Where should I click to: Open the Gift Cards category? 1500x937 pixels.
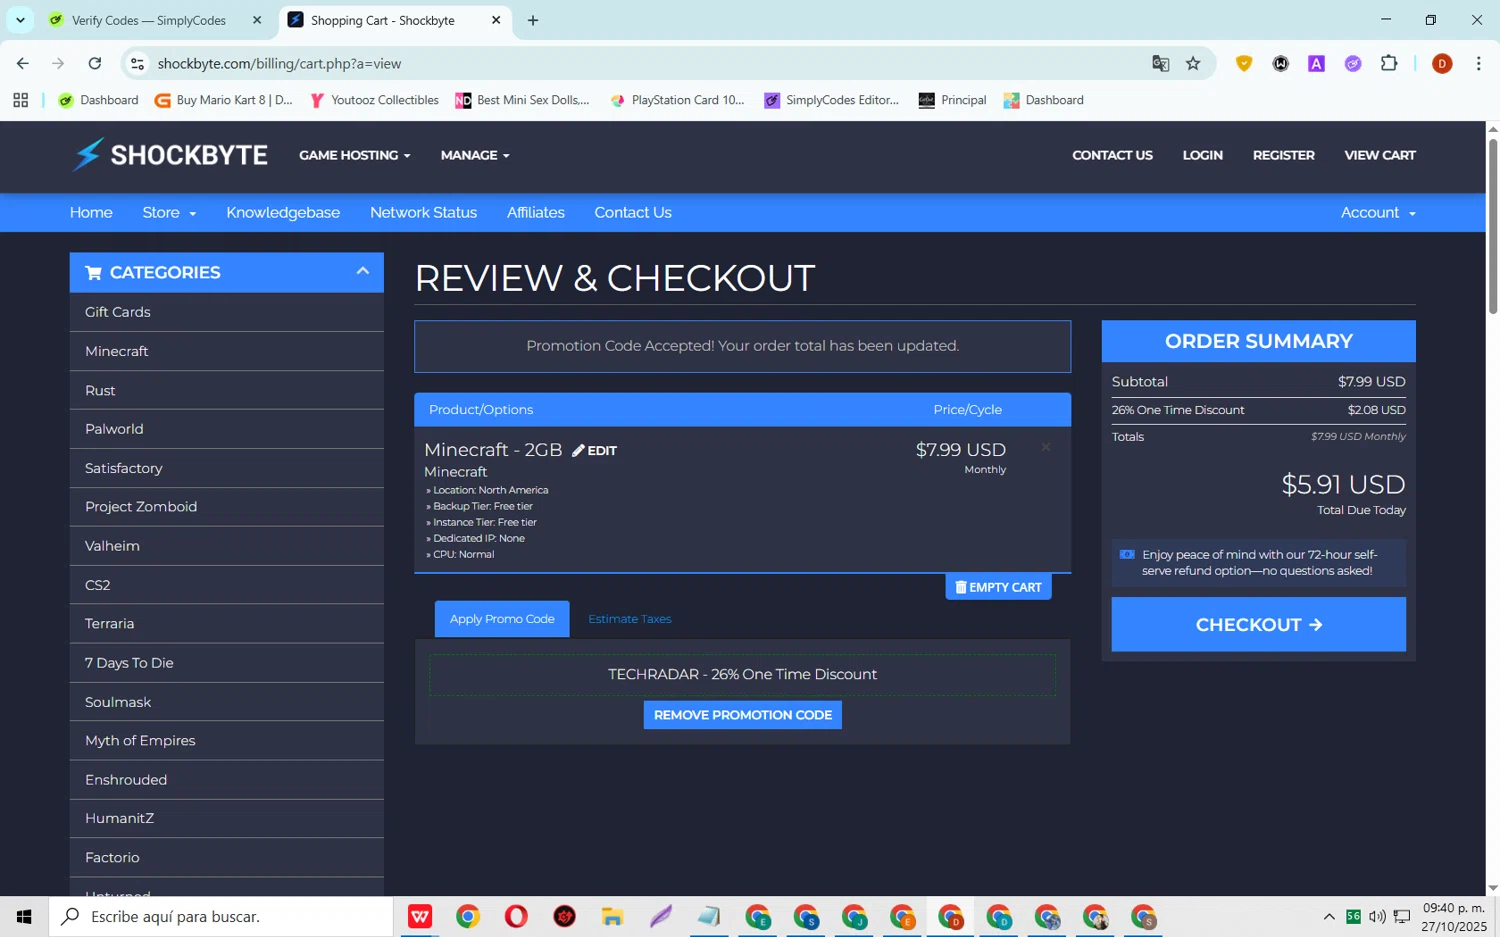(x=227, y=312)
